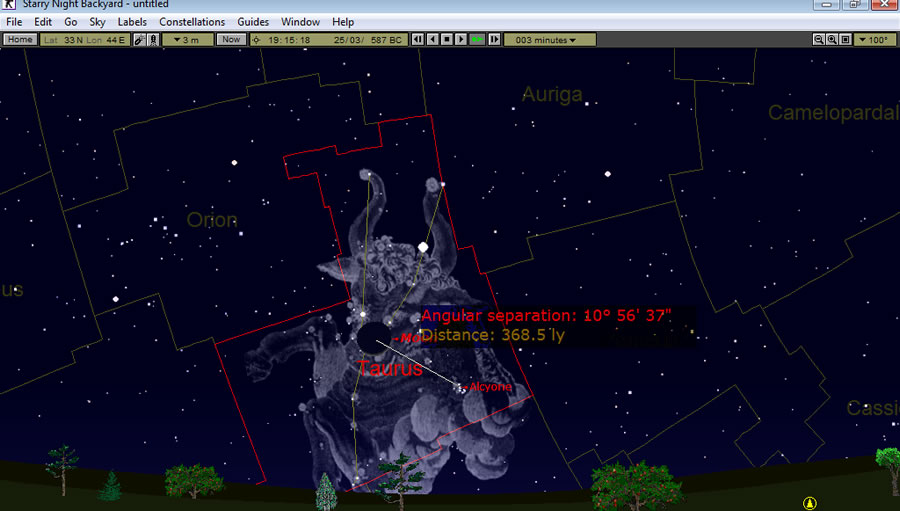This screenshot has width=900, height=511.
Task: Click the yellow compass marker on the horizon
Action: tap(809, 503)
